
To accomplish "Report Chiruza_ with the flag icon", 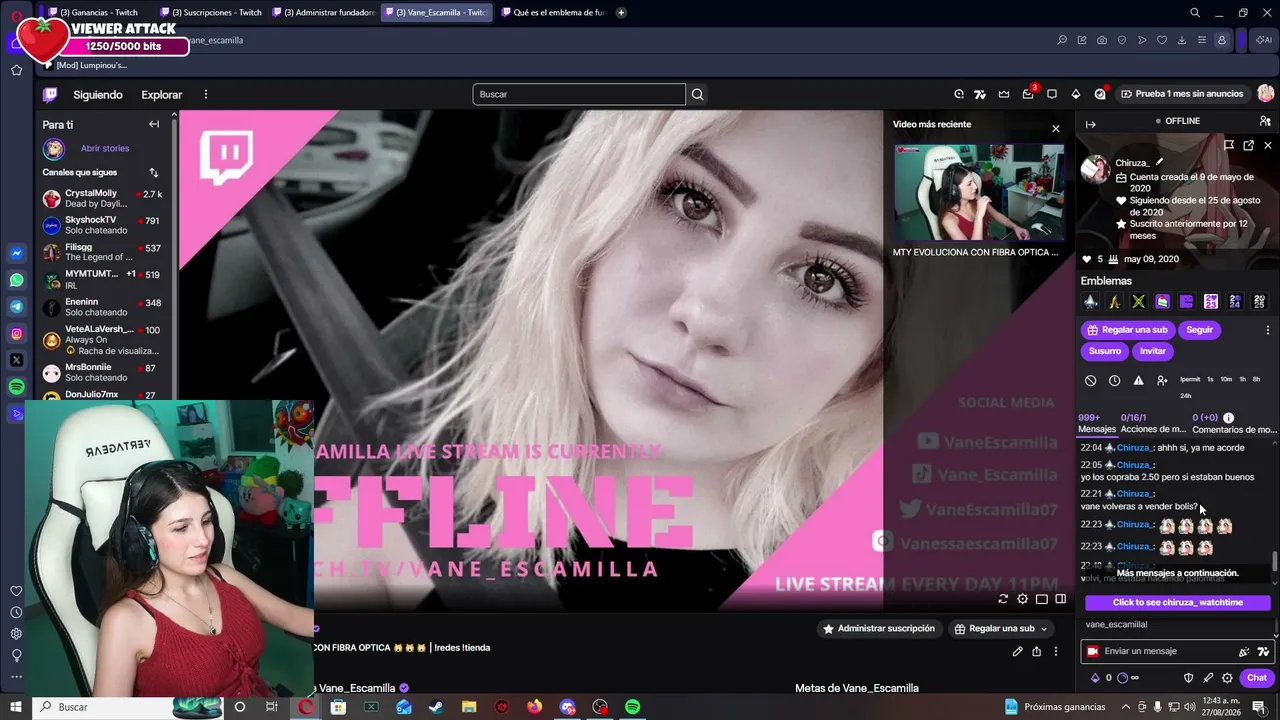I will pos(1229,145).
